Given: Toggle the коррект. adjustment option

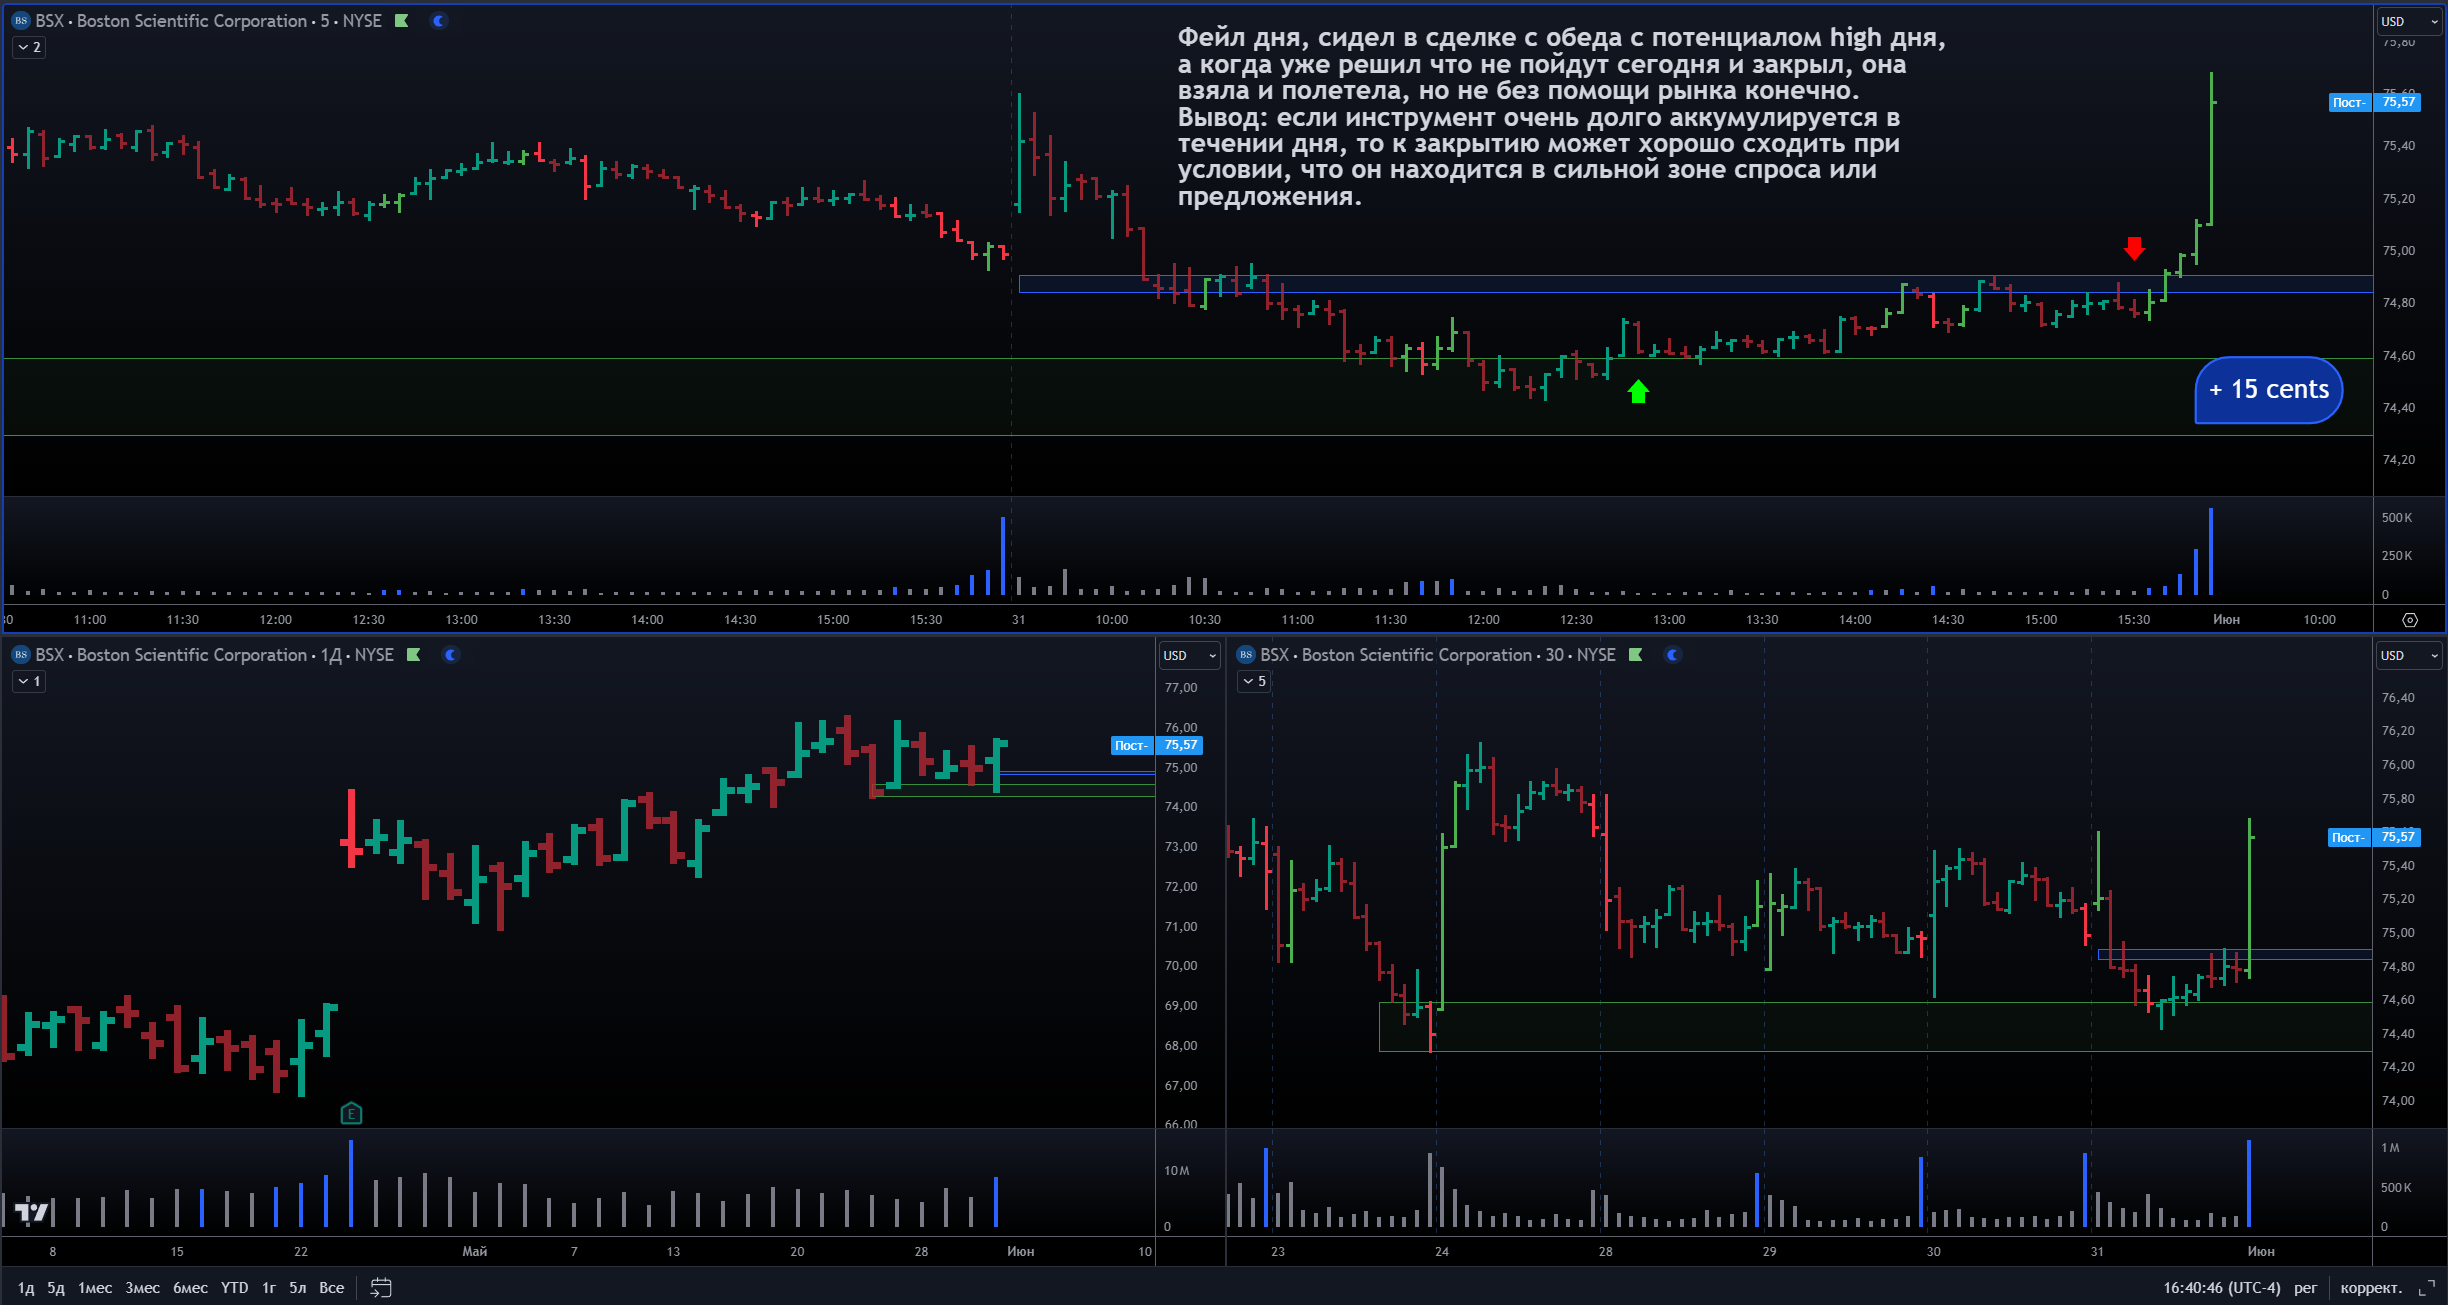Looking at the screenshot, I should [x=2371, y=1288].
